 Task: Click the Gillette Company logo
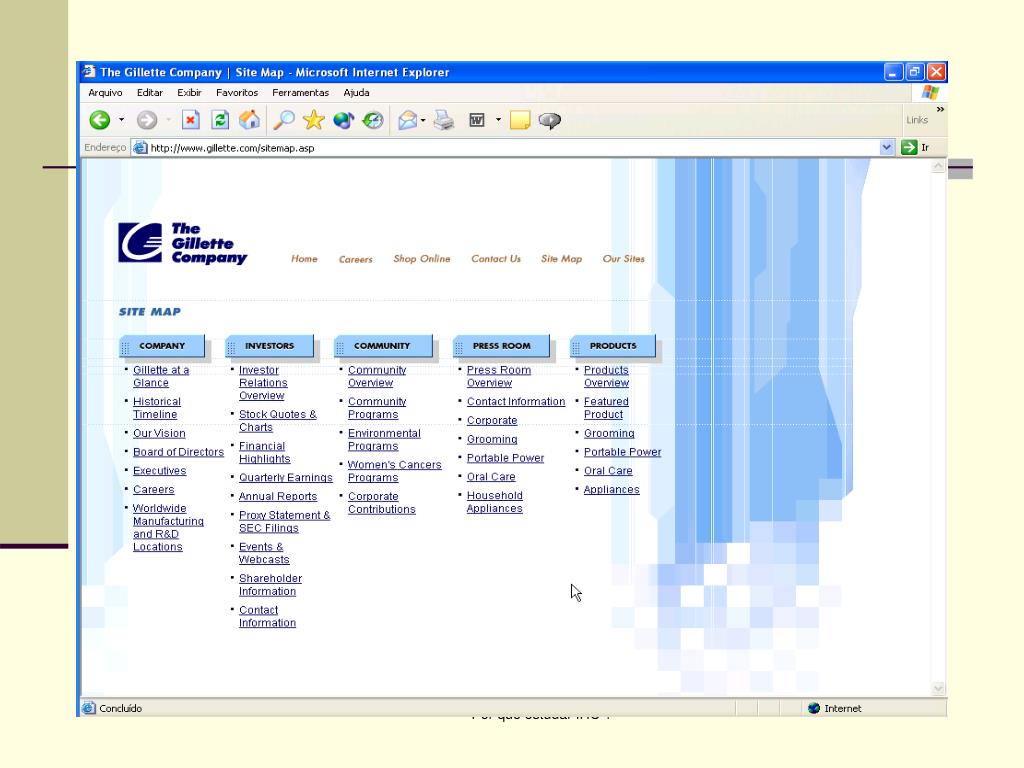(182, 243)
